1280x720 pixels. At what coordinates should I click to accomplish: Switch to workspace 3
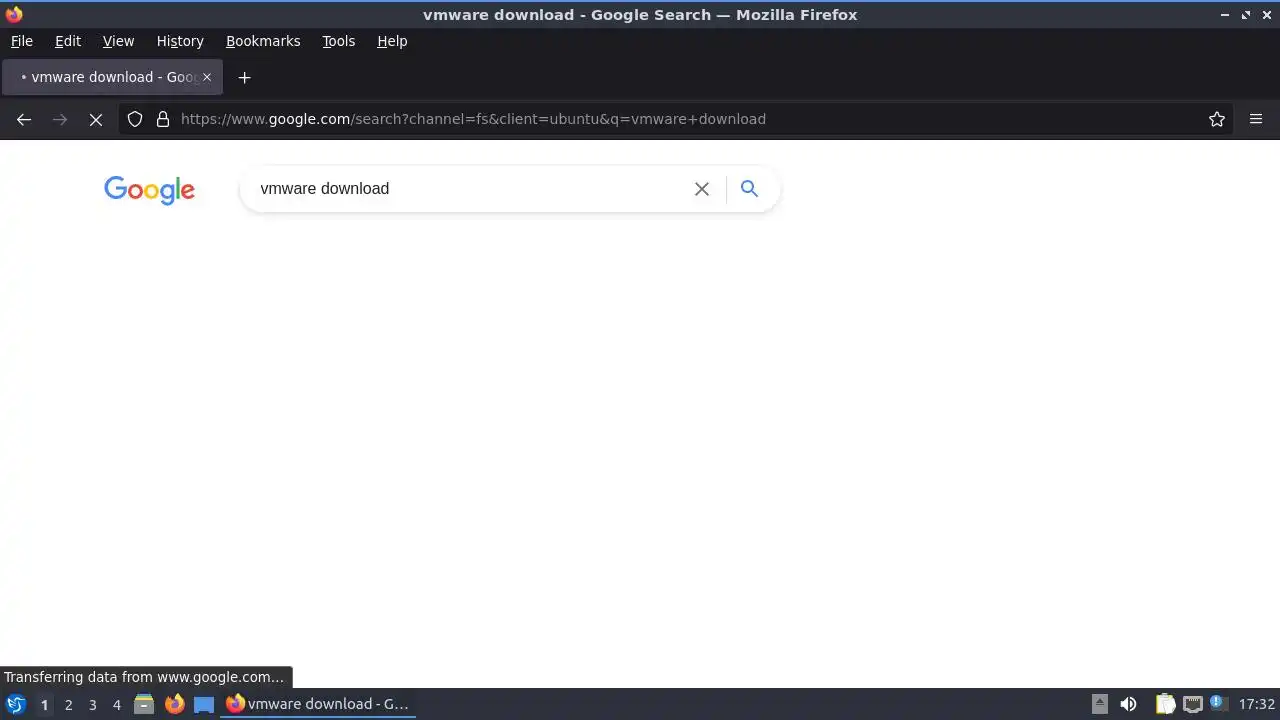[x=92, y=705]
